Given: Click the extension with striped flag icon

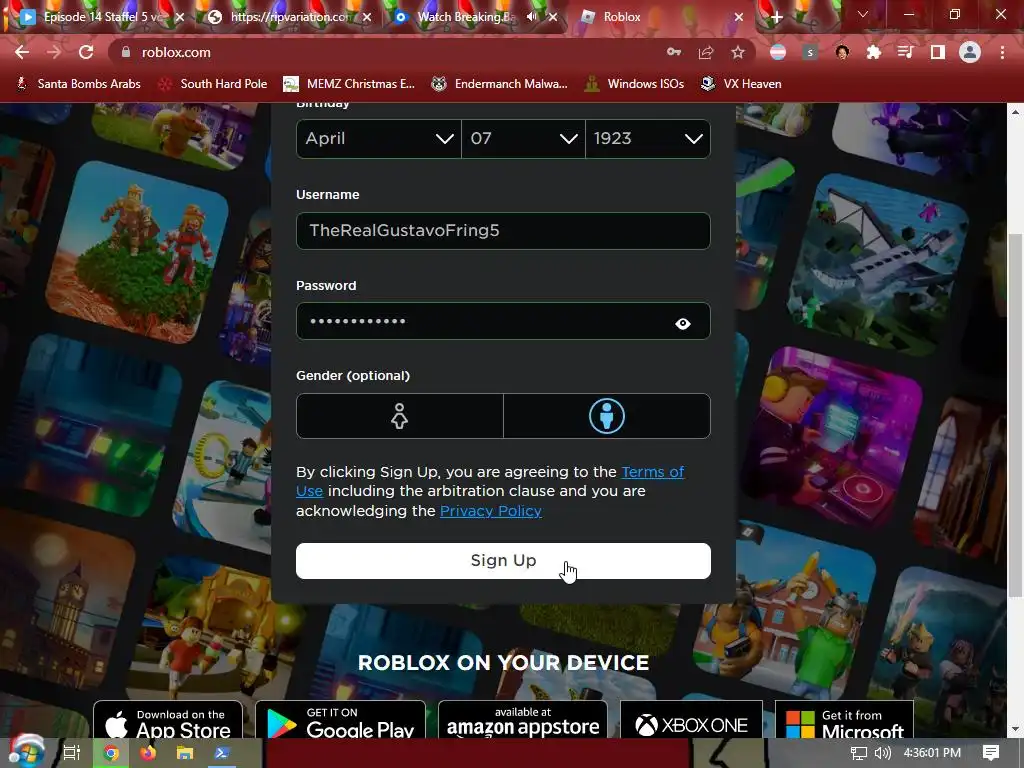Looking at the screenshot, I should tap(778, 52).
